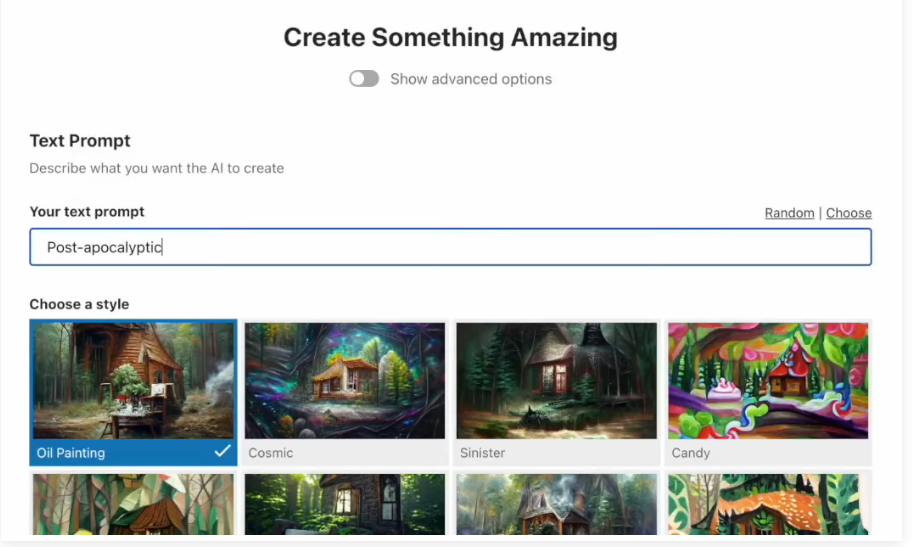The width and height of the screenshot is (917, 547).
Task: Select the Oil Painting preview image
Action: click(x=133, y=380)
